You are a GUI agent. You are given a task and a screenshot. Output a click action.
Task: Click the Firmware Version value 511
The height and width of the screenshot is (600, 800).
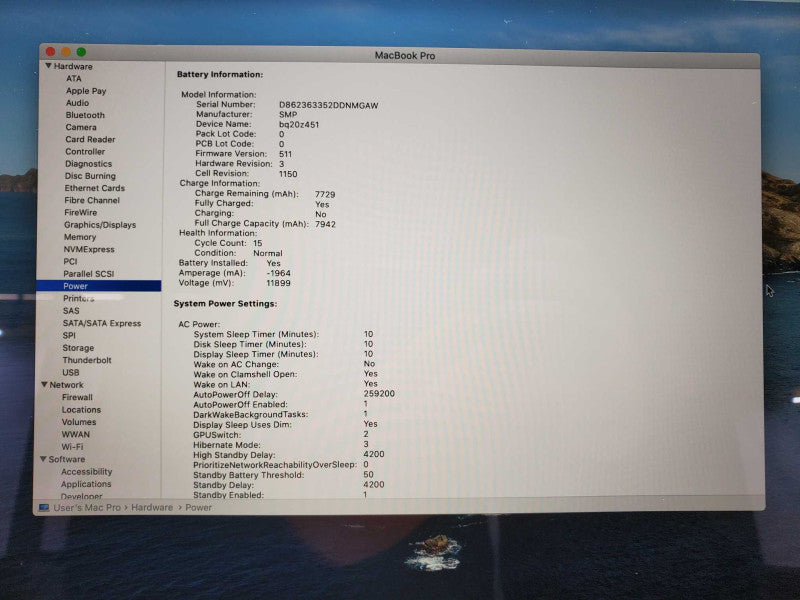[x=285, y=154]
